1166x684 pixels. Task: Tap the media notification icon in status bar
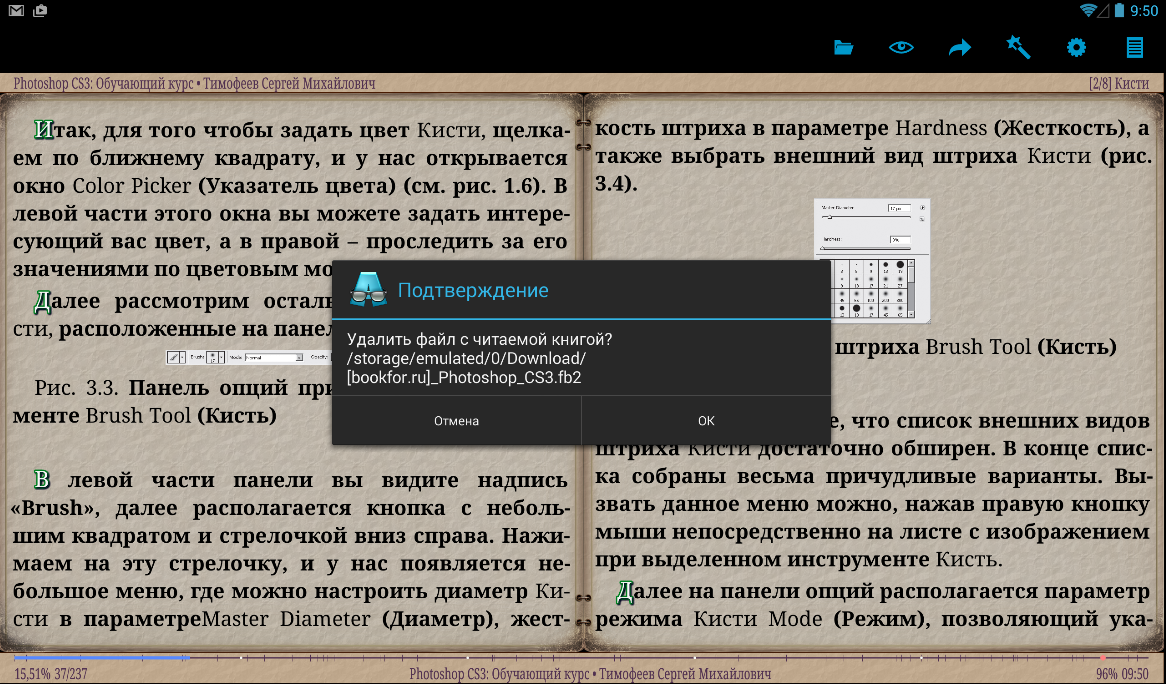point(40,11)
